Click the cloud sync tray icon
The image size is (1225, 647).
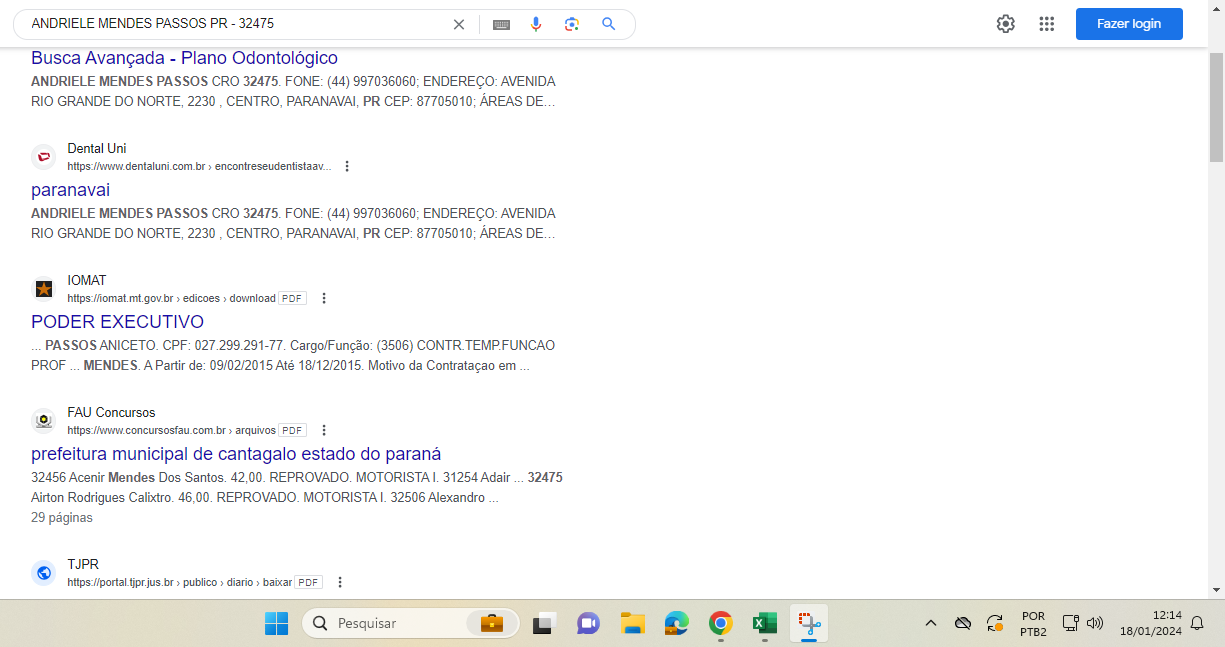point(963,623)
